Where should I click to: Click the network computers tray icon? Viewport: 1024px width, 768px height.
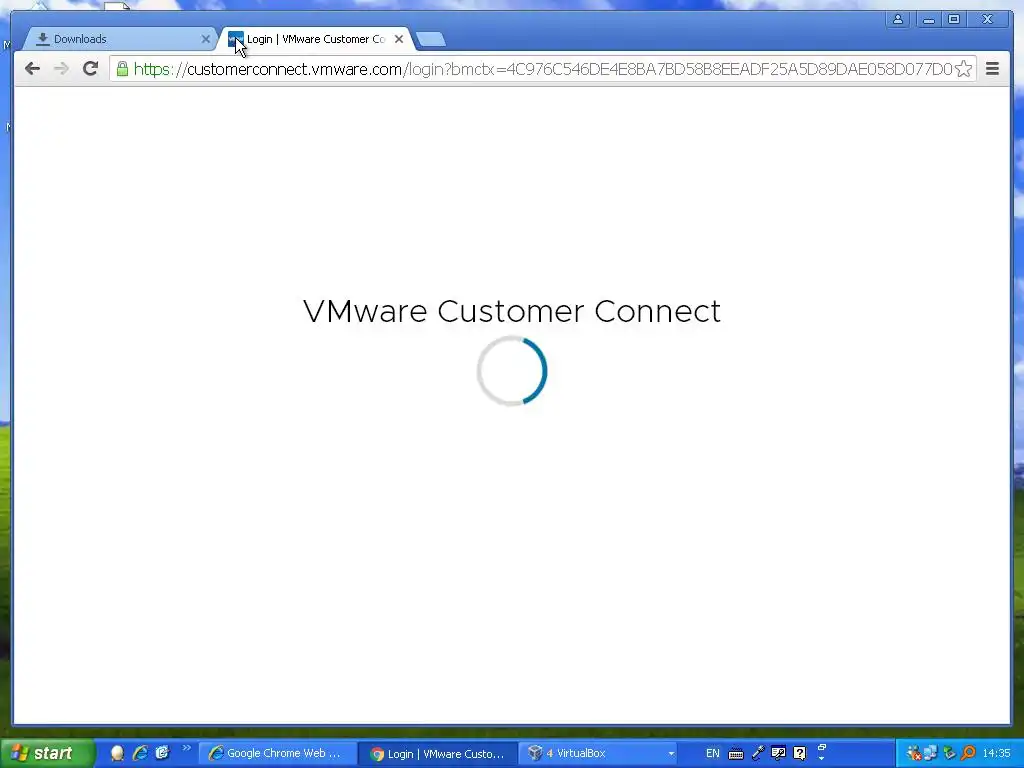click(x=931, y=753)
